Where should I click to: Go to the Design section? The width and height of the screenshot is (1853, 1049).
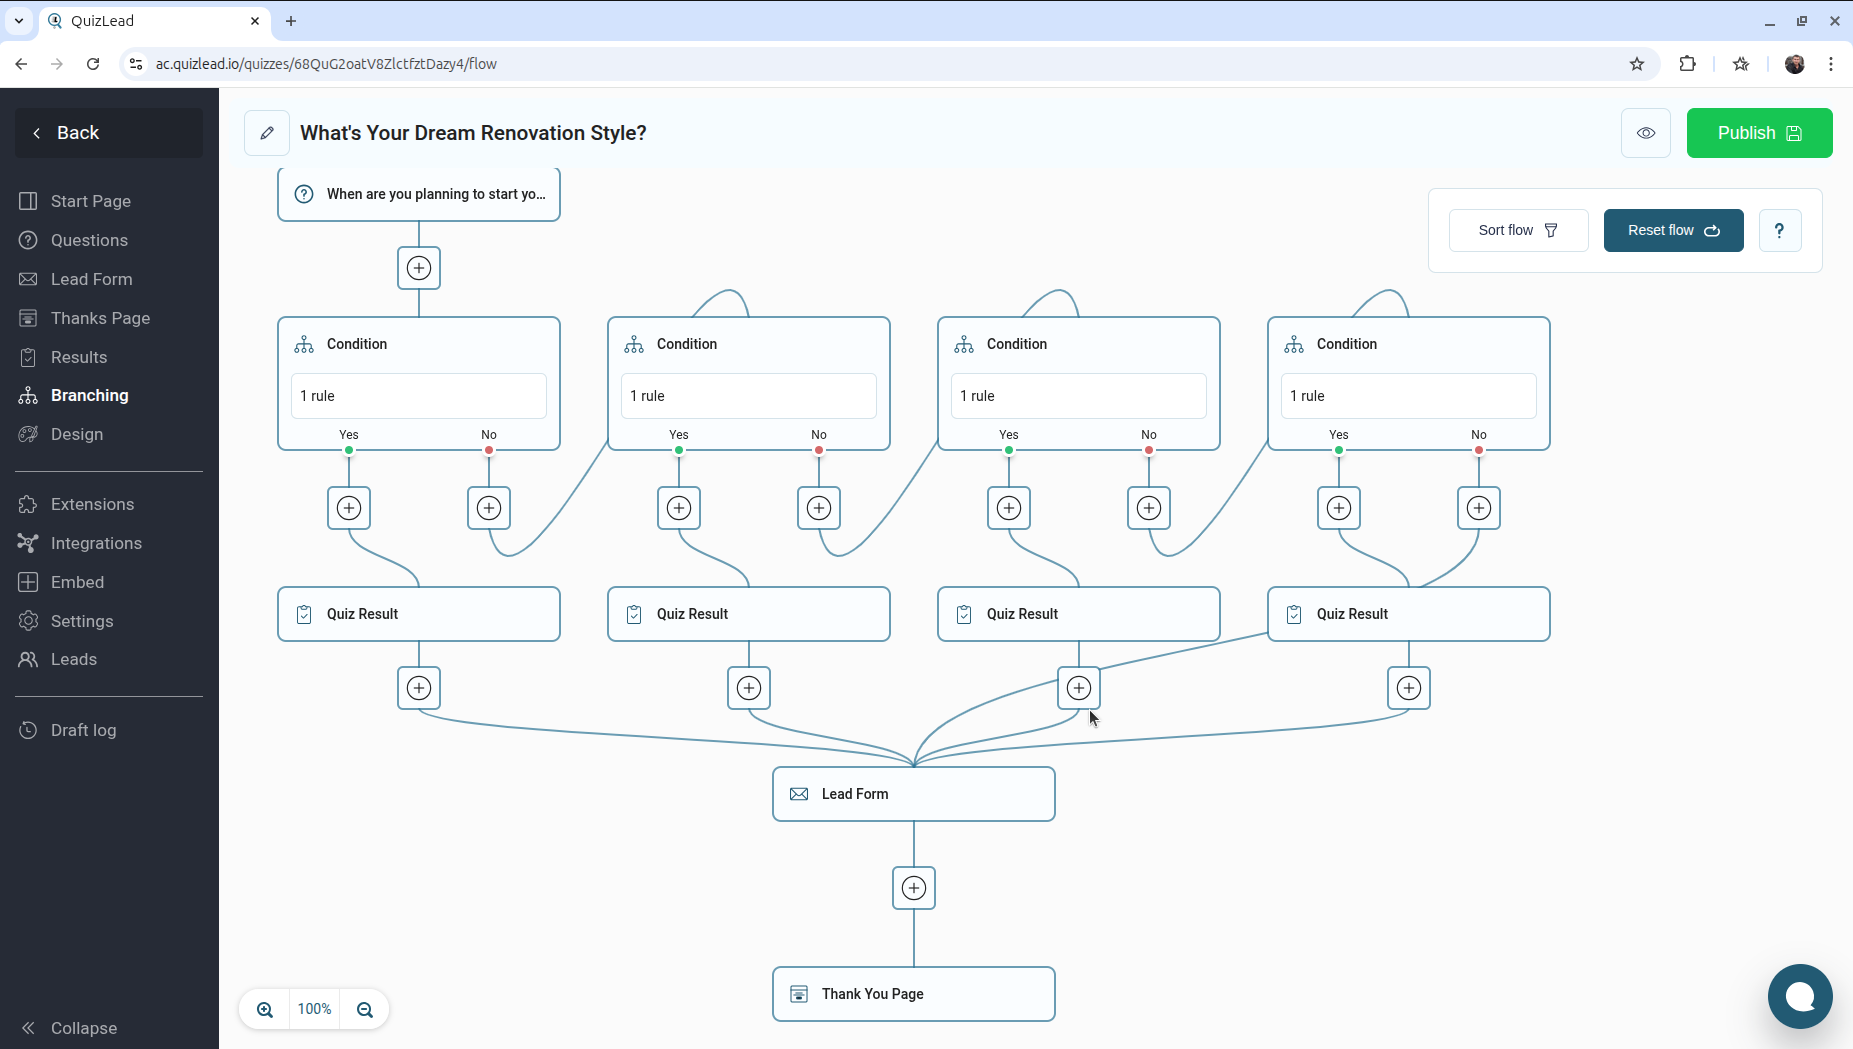pyautogui.click(x=77, y=434)
